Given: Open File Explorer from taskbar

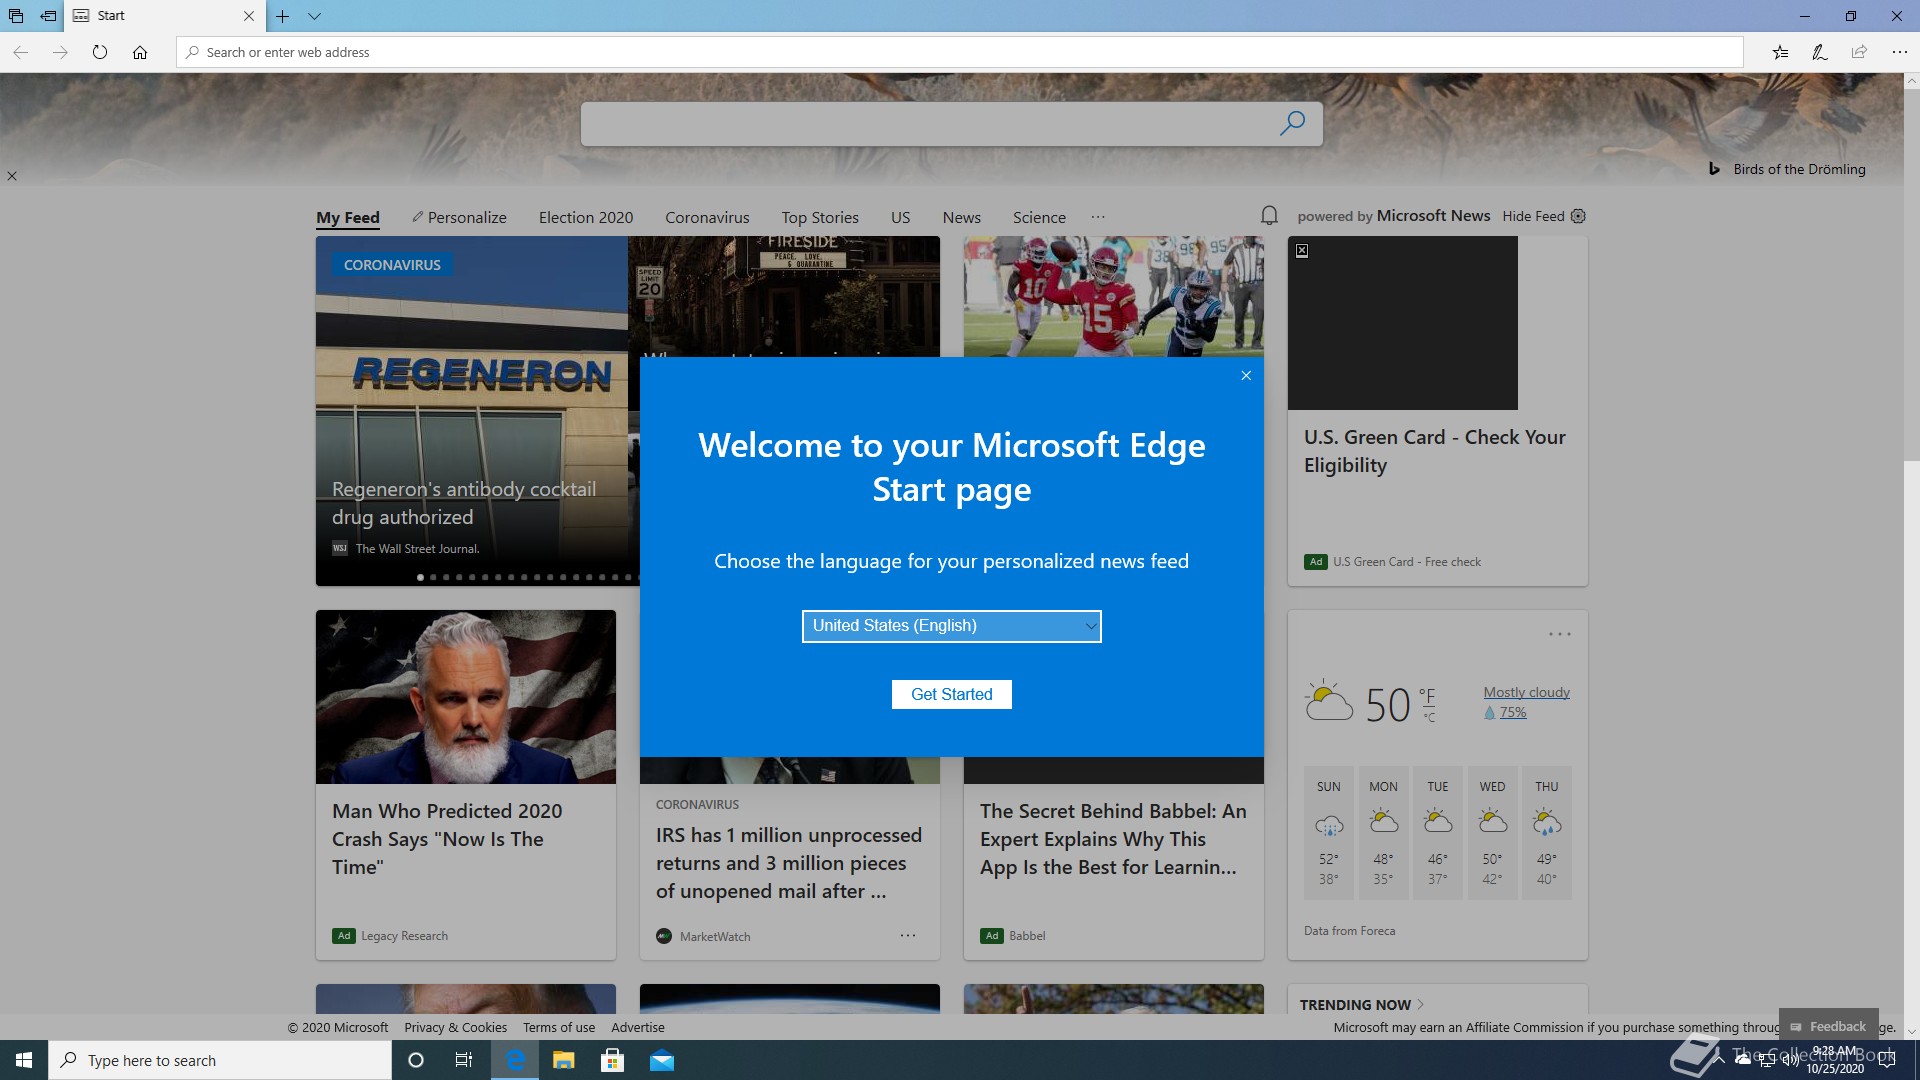Looking at the screenshot, I should (564, 1060).
